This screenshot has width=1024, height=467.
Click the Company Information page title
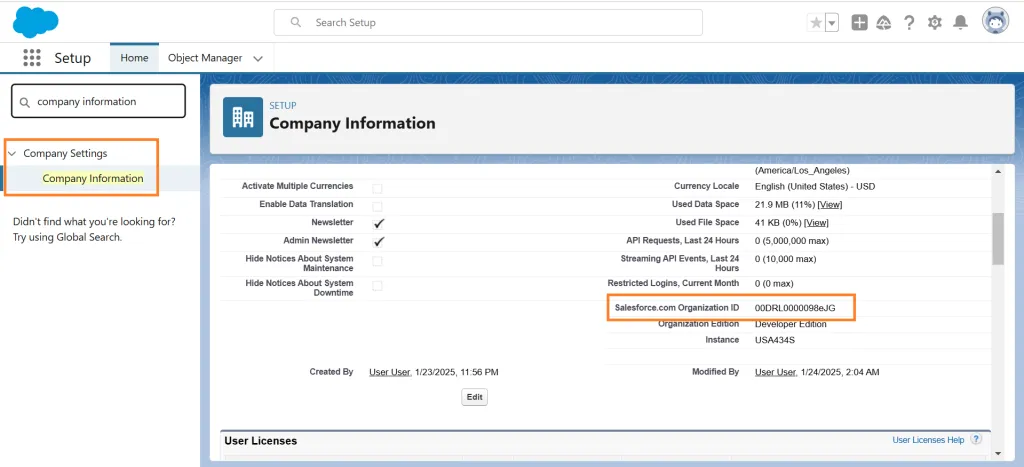point(352,123)
